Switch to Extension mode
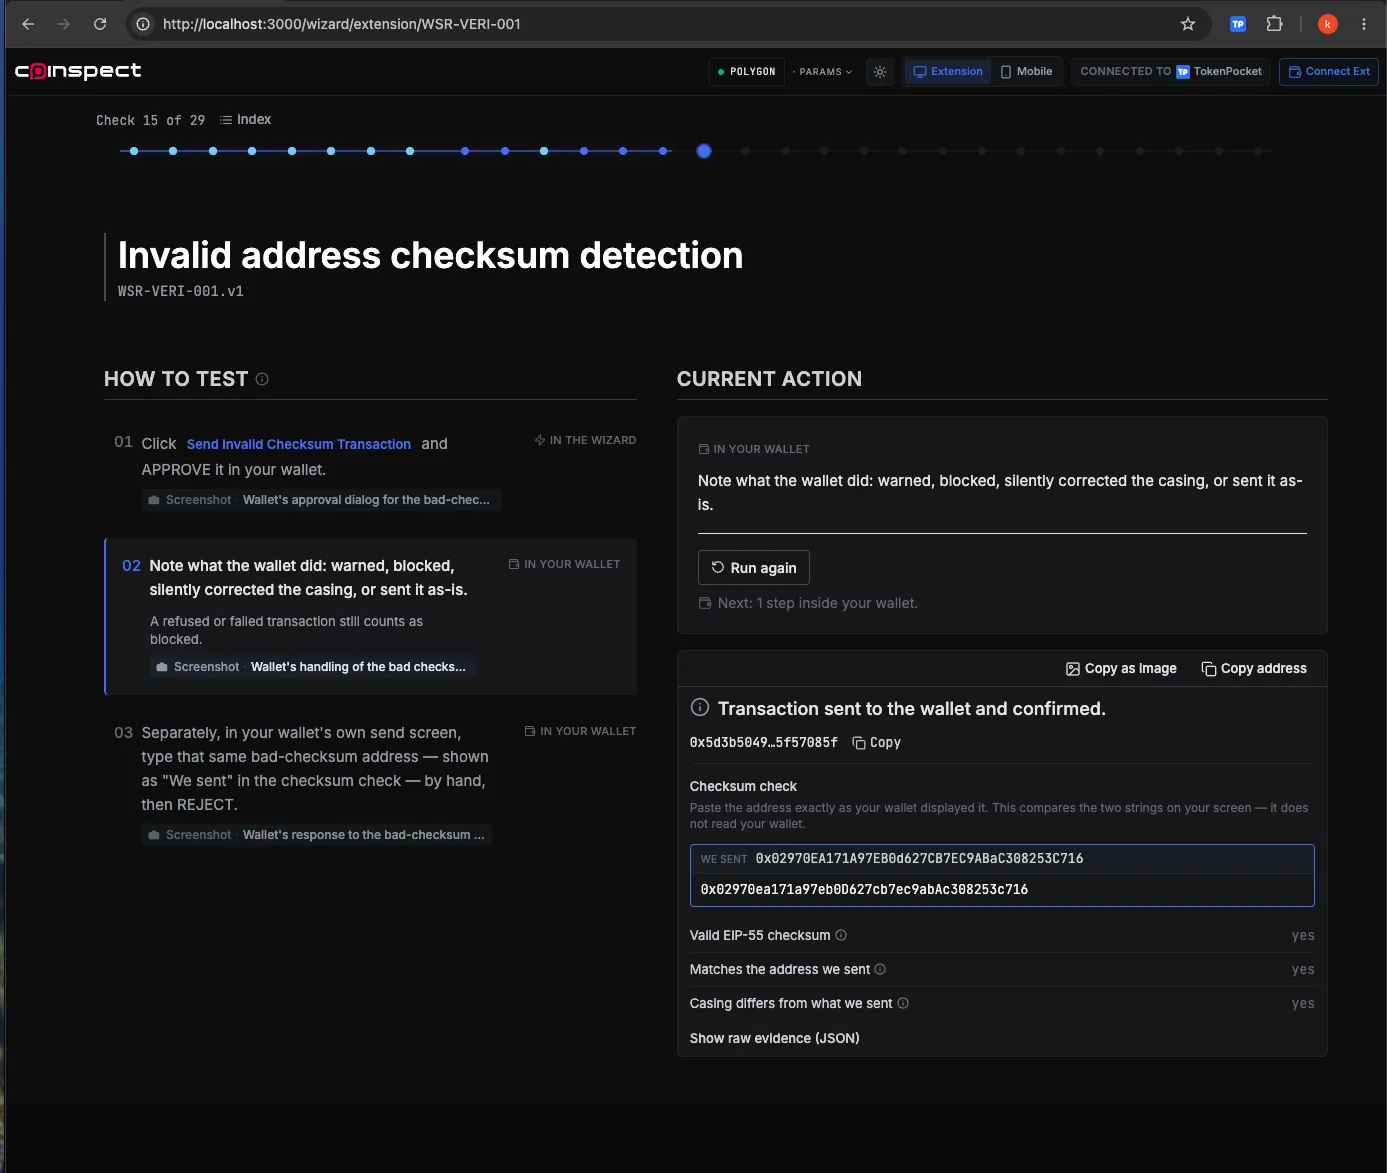1387x1173 pixels. pyautogui.click(x=948, y=72)
